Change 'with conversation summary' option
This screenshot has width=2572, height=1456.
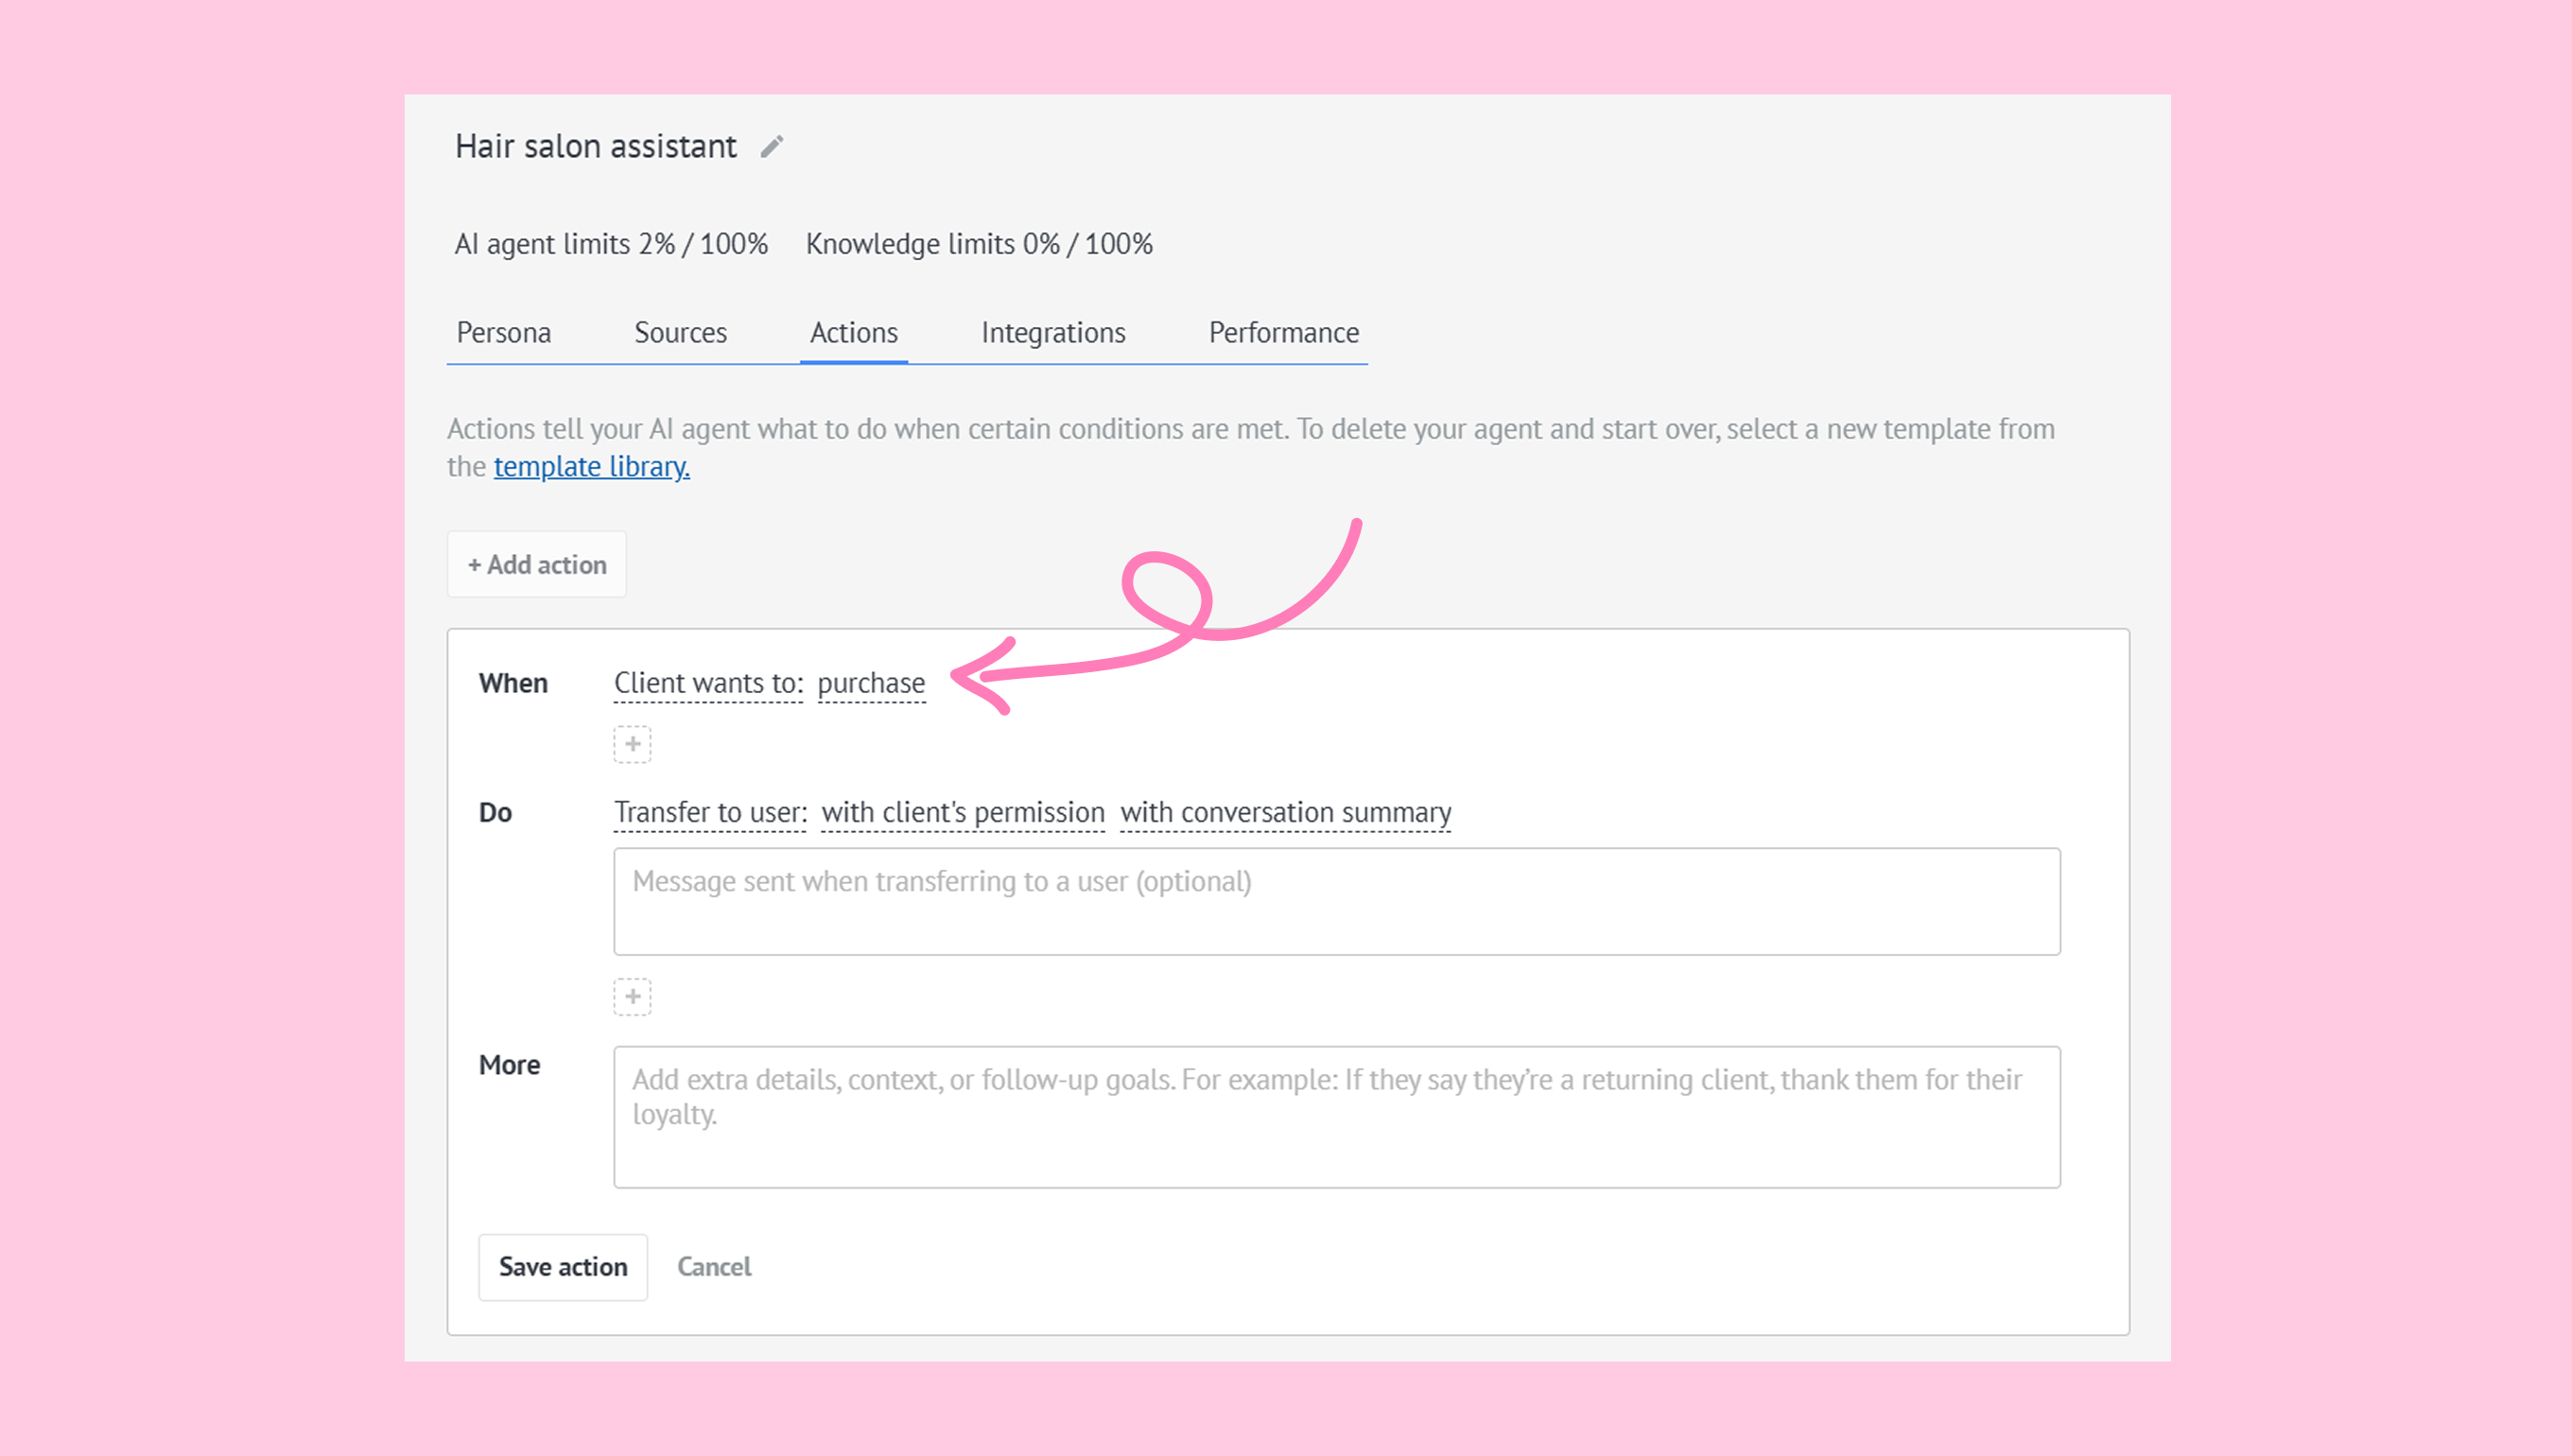[1285, 813]
